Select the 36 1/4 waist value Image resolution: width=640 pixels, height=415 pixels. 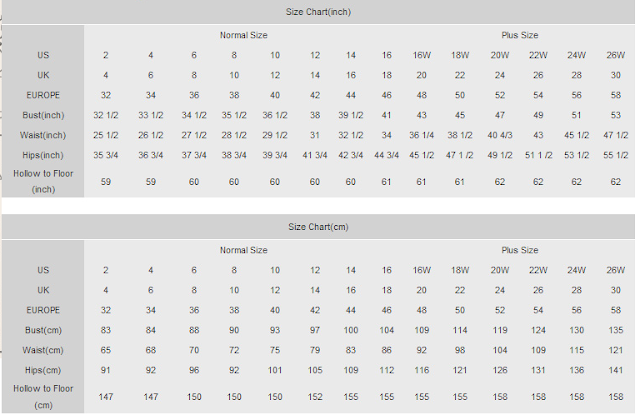point(422,135)
